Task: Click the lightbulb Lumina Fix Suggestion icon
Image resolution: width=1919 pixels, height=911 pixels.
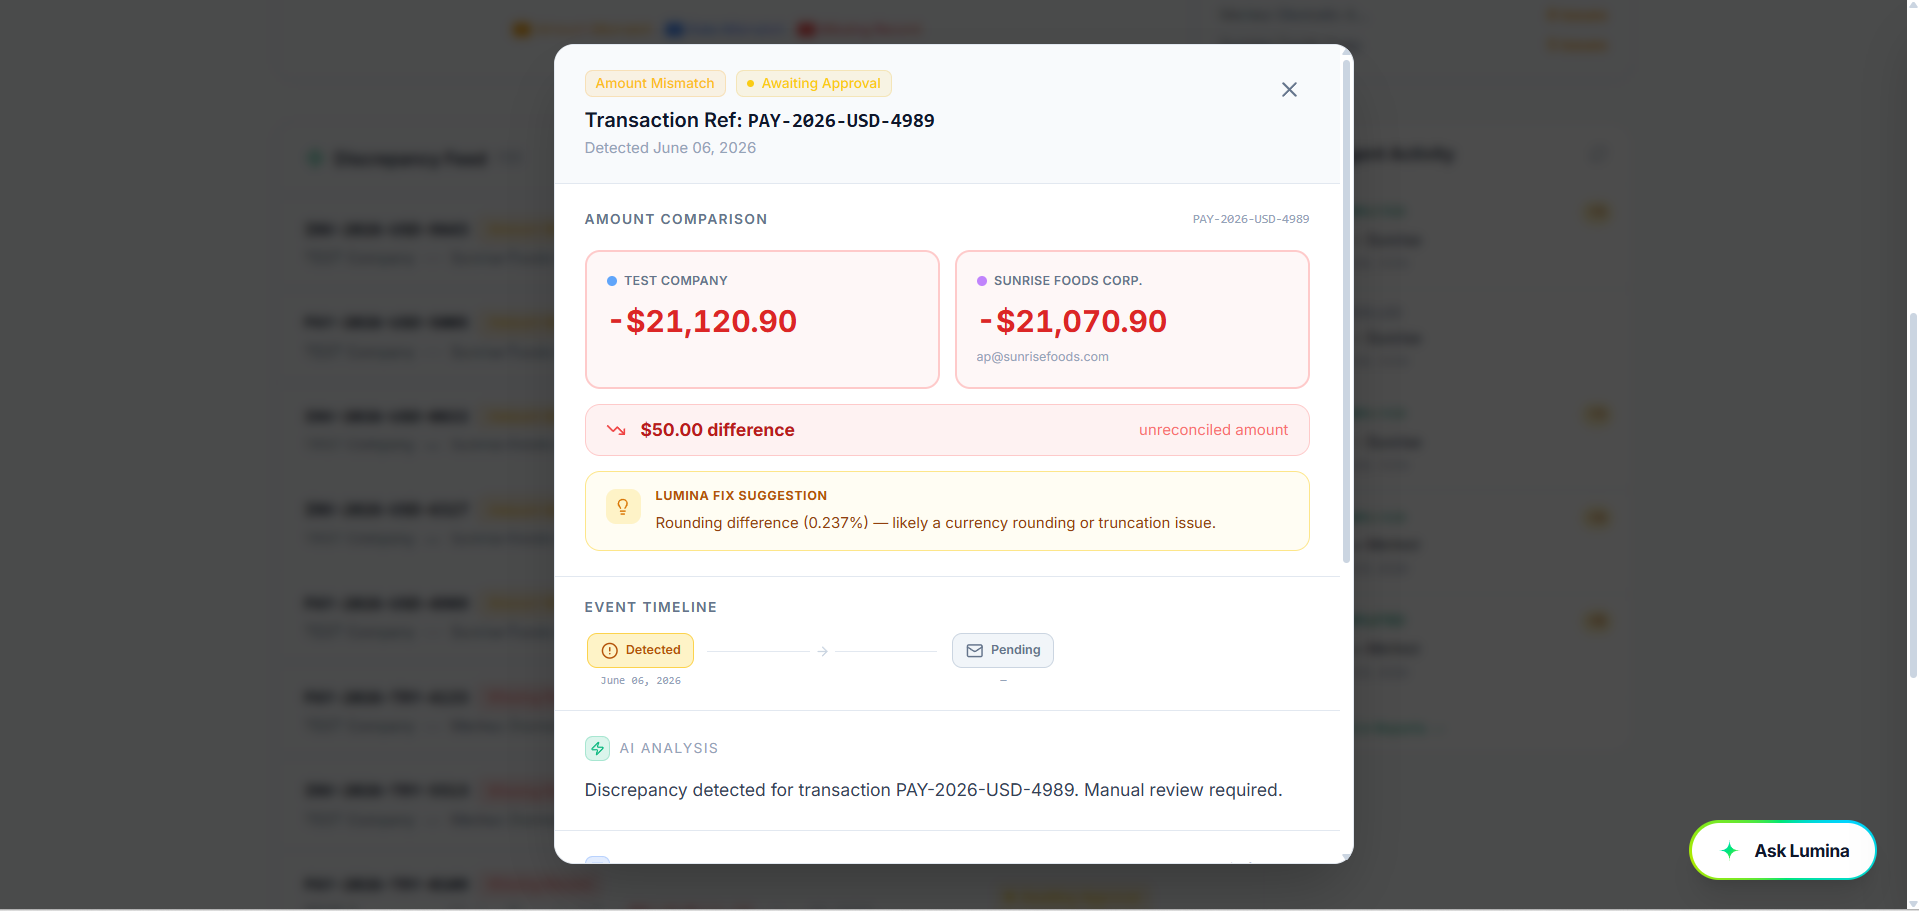Action: click(x=622, y=507)
